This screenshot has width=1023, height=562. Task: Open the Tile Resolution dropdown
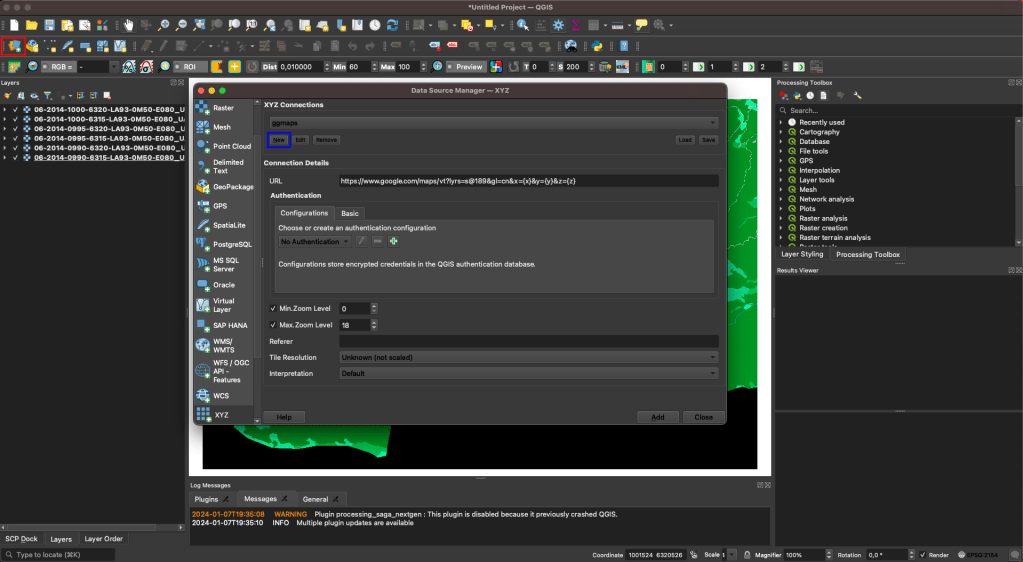click(528, 357)
